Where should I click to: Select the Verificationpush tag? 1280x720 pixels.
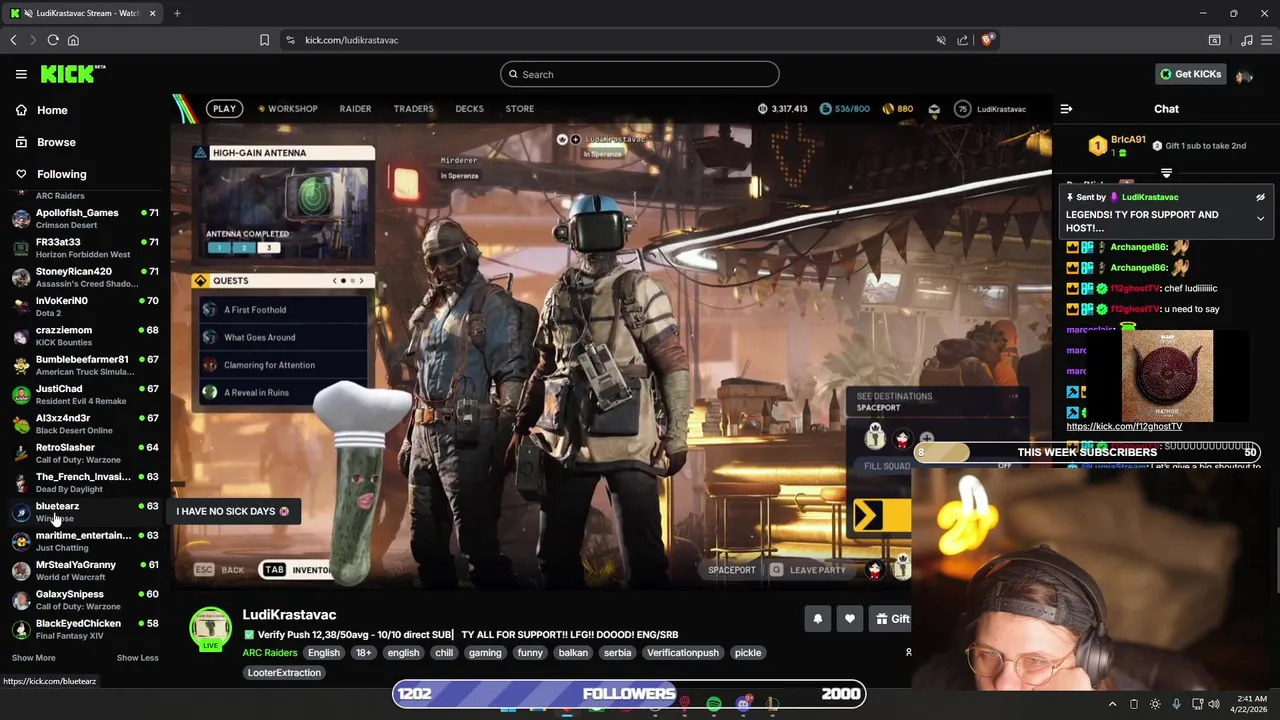tap(683, 652)
